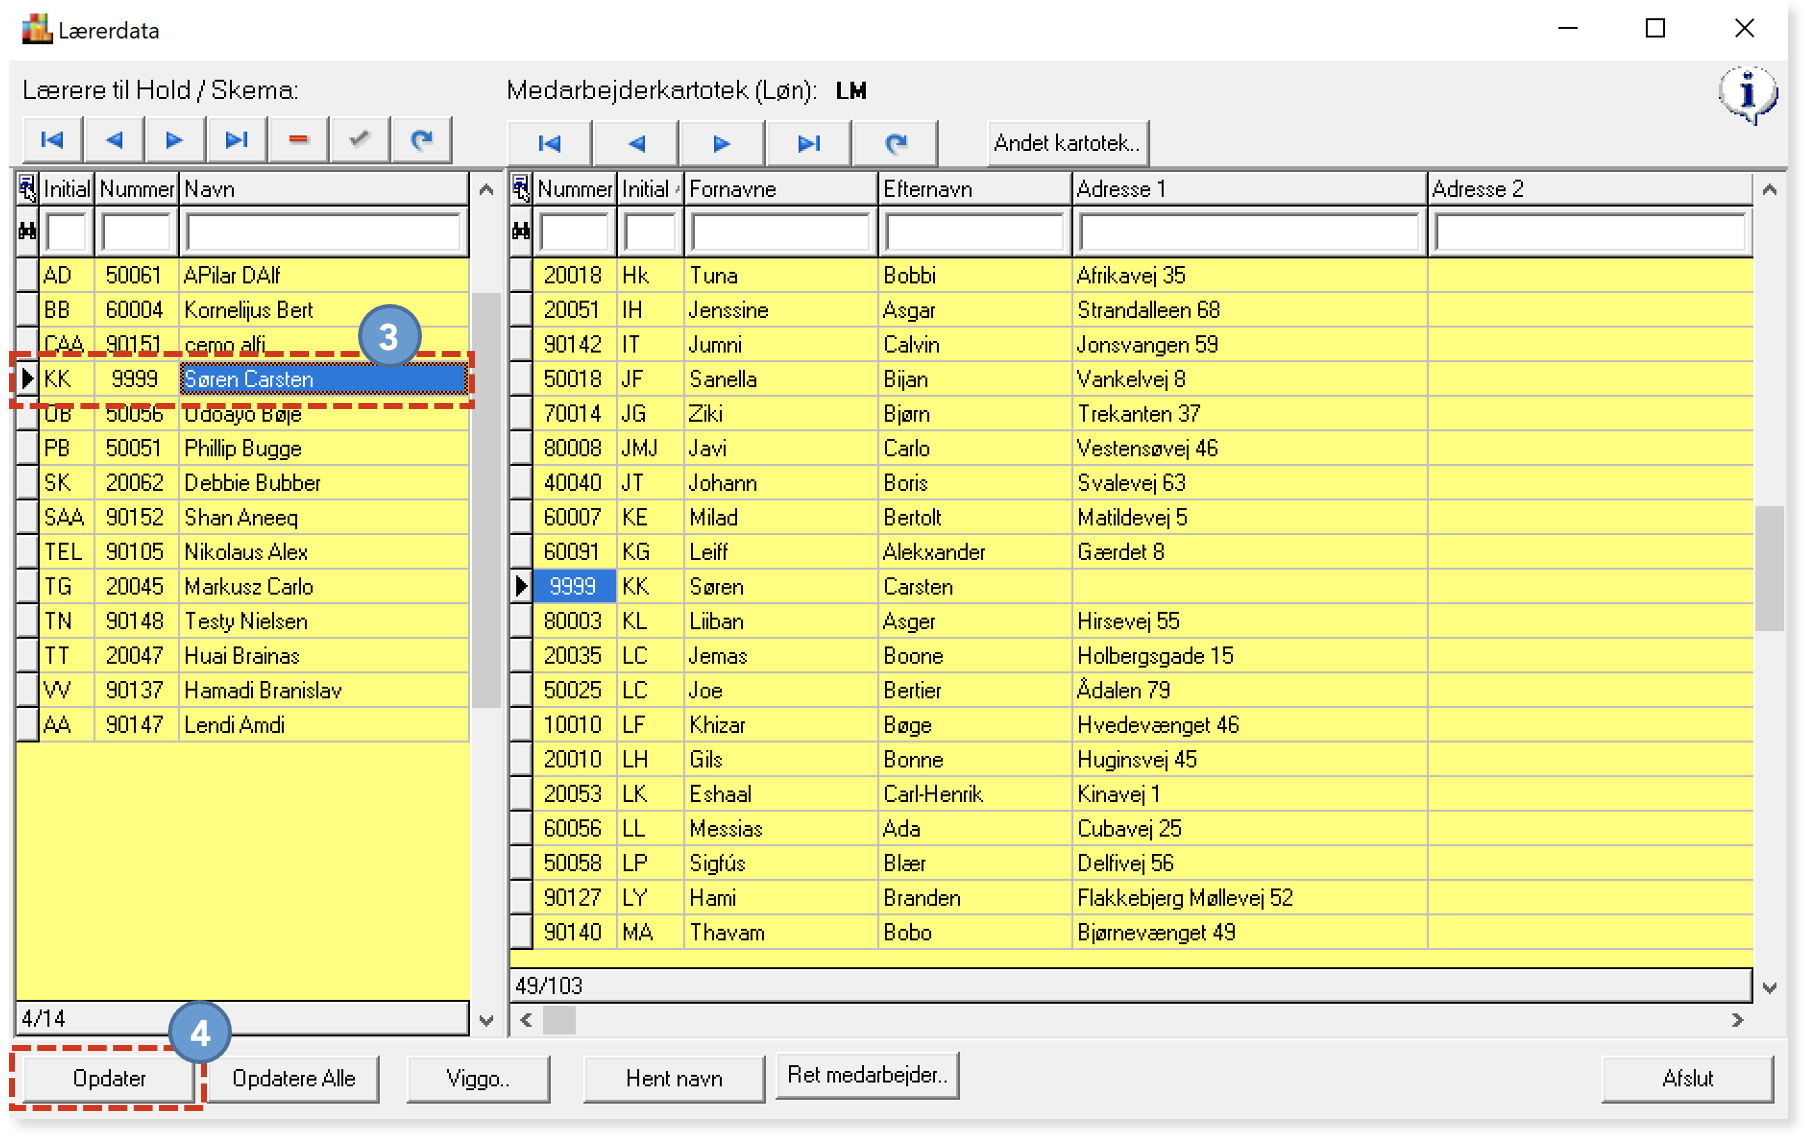Viewport: 1810px width, 1140px height.
Task: Click Fornavne filter field in employee table
Action: [x=780, y=232]
